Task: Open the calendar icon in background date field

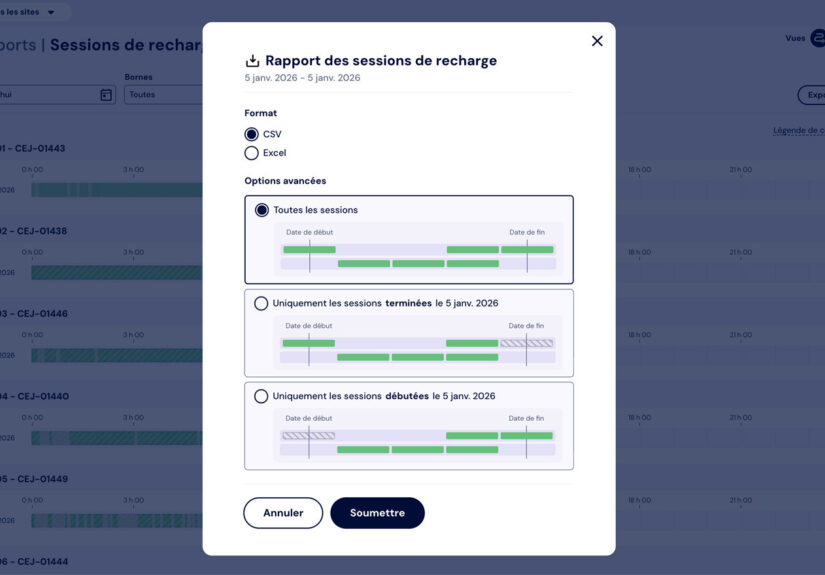Action: tap(106, 95)
